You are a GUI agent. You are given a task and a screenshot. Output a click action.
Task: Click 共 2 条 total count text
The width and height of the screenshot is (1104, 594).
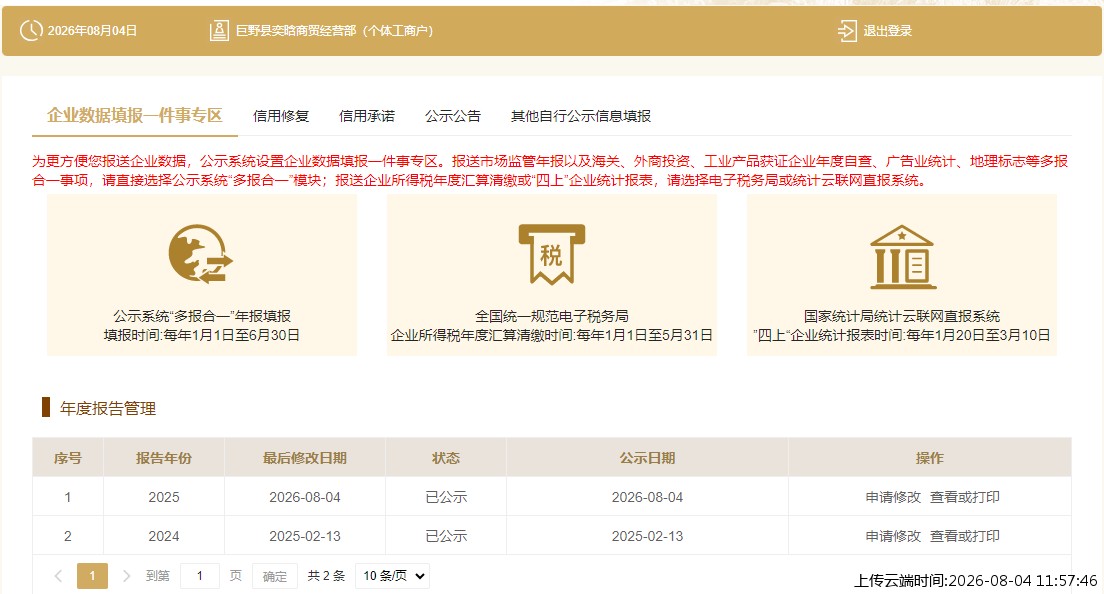click(326, 576)
